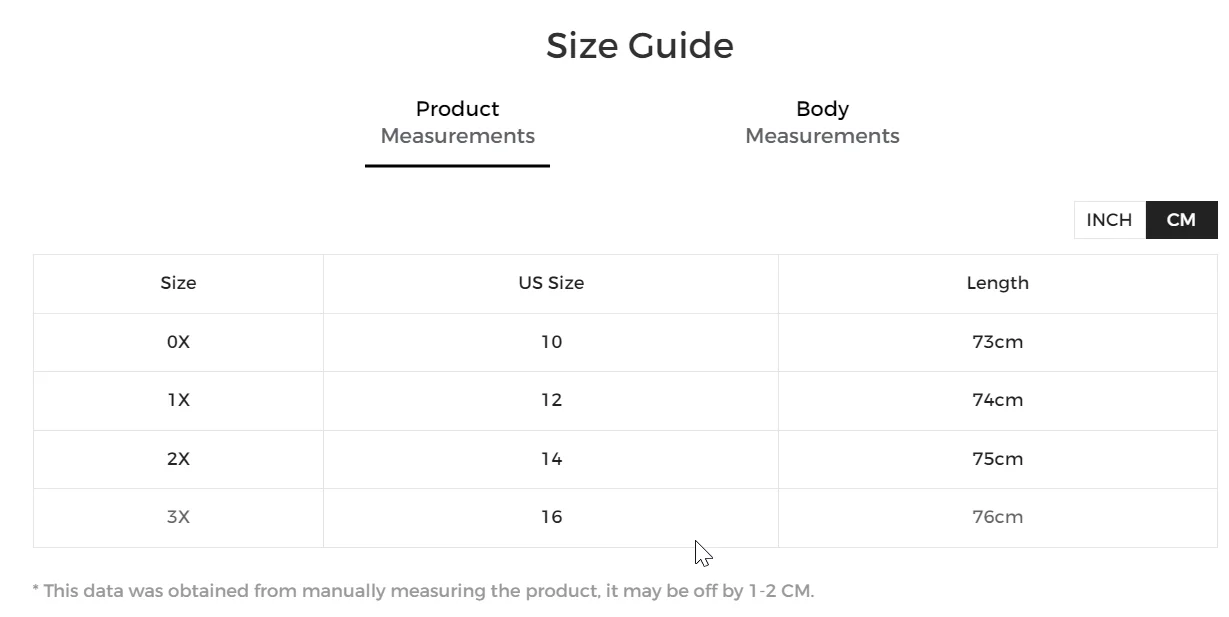This screenshot has width=1229, height=617.
Task: Open the Body Measurements tab
Action: (822, 123)
